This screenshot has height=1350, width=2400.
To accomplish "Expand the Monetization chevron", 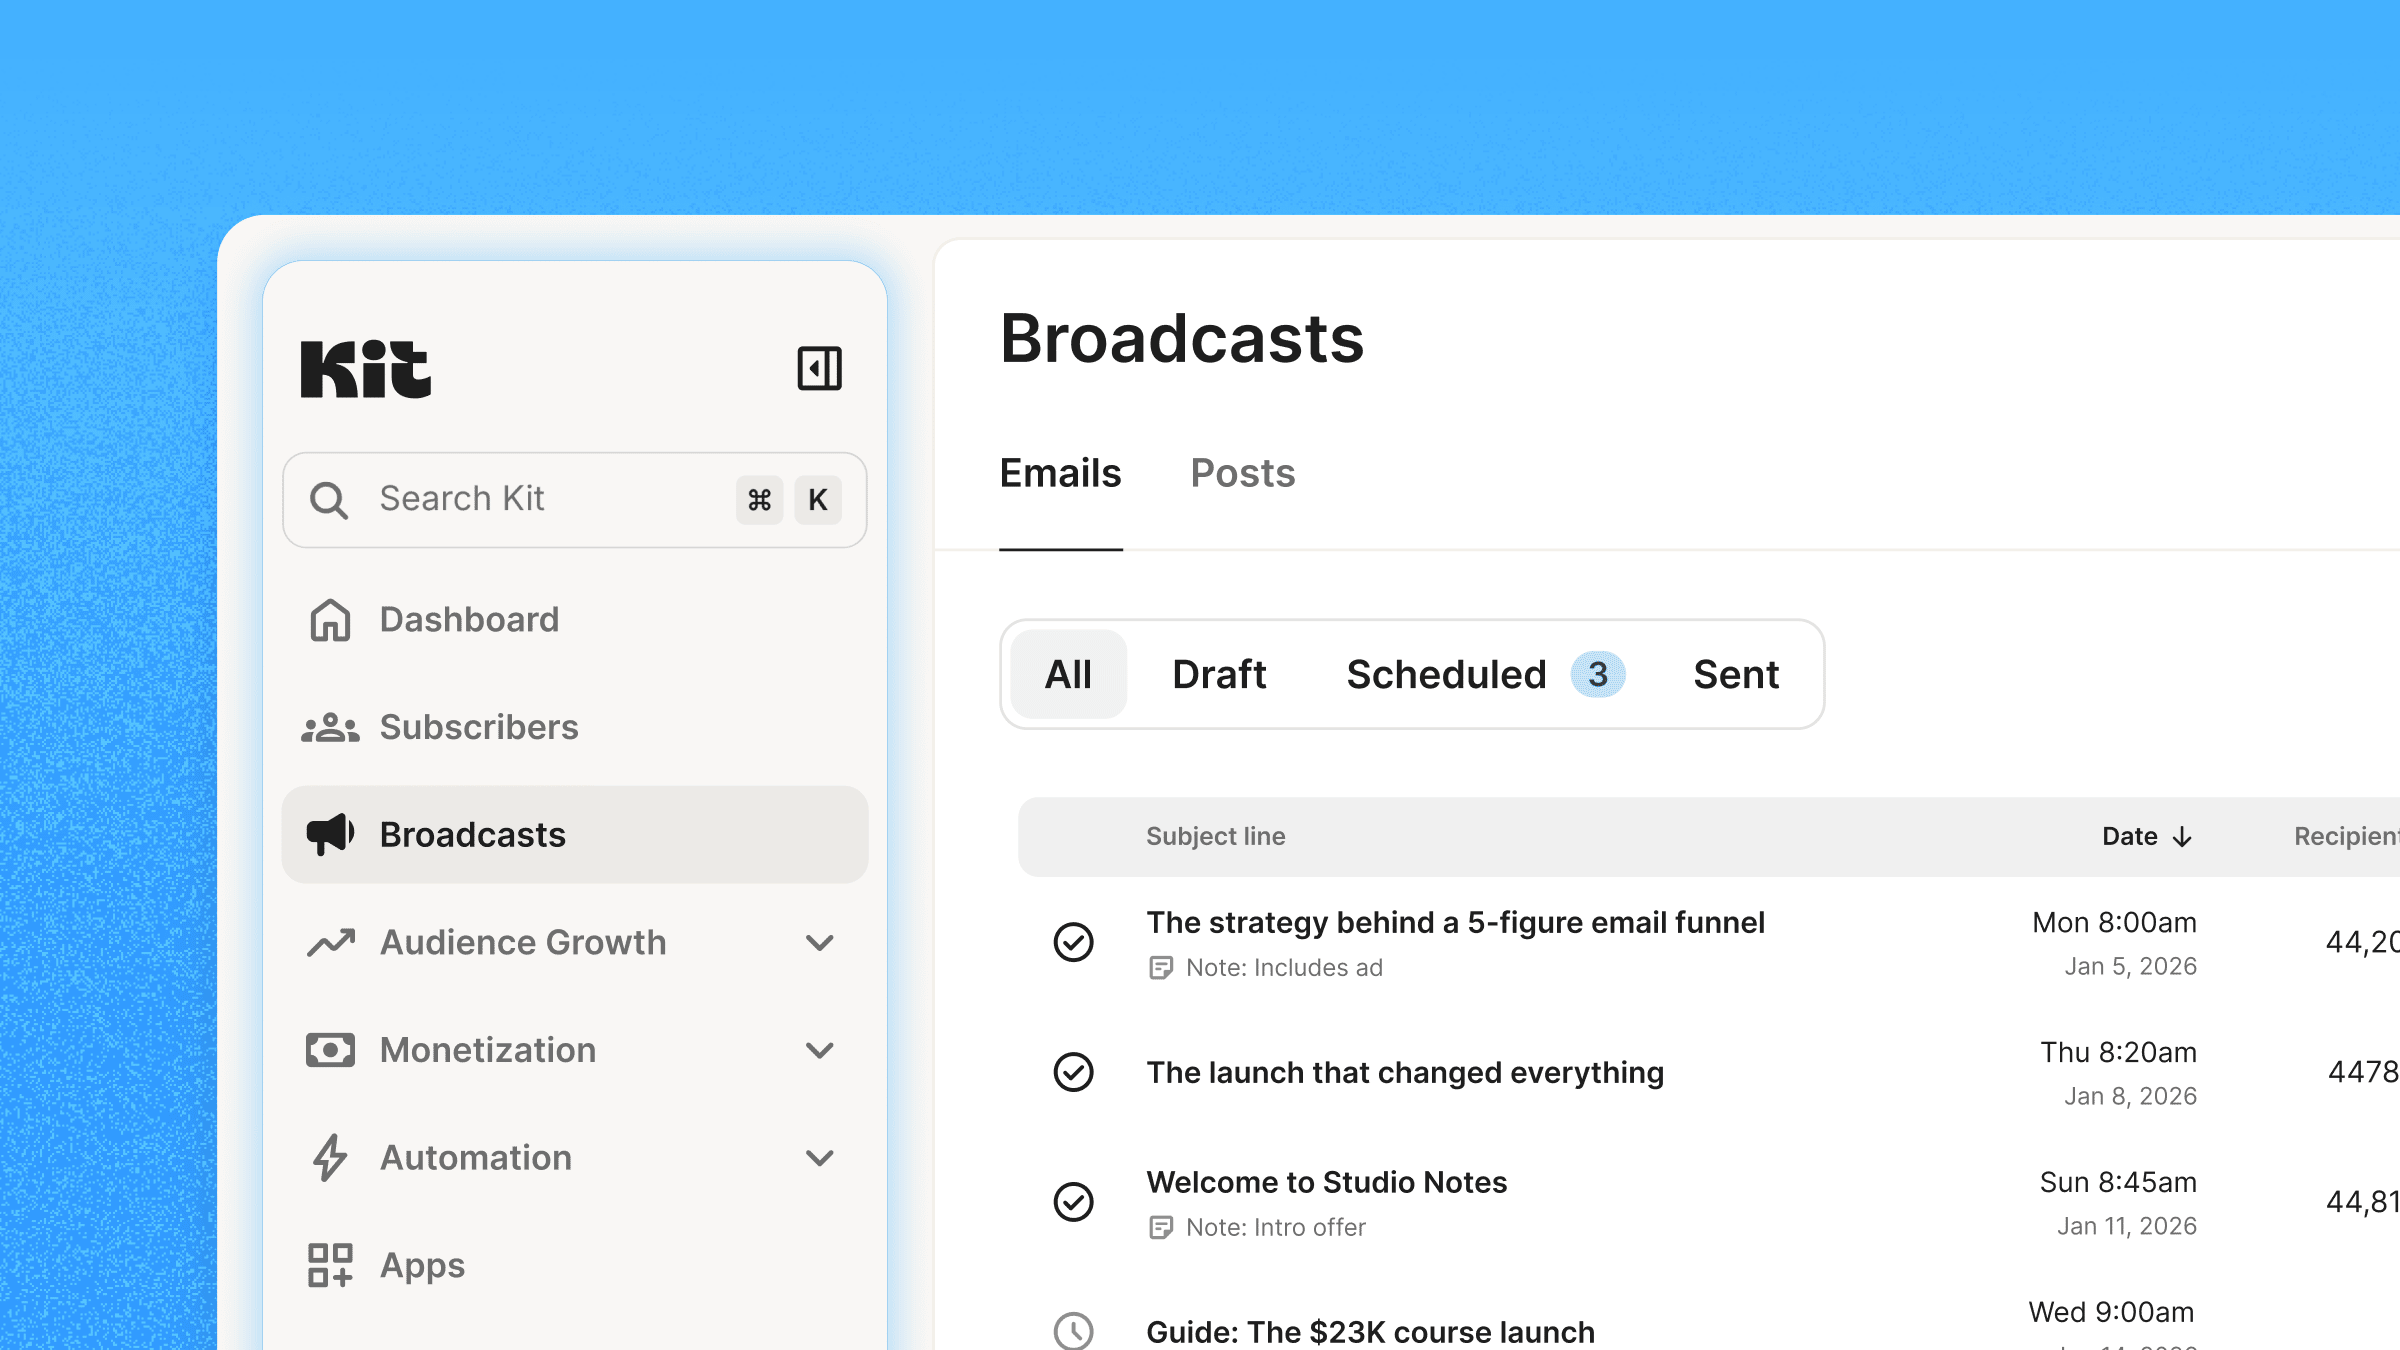I will (820, 1050).
